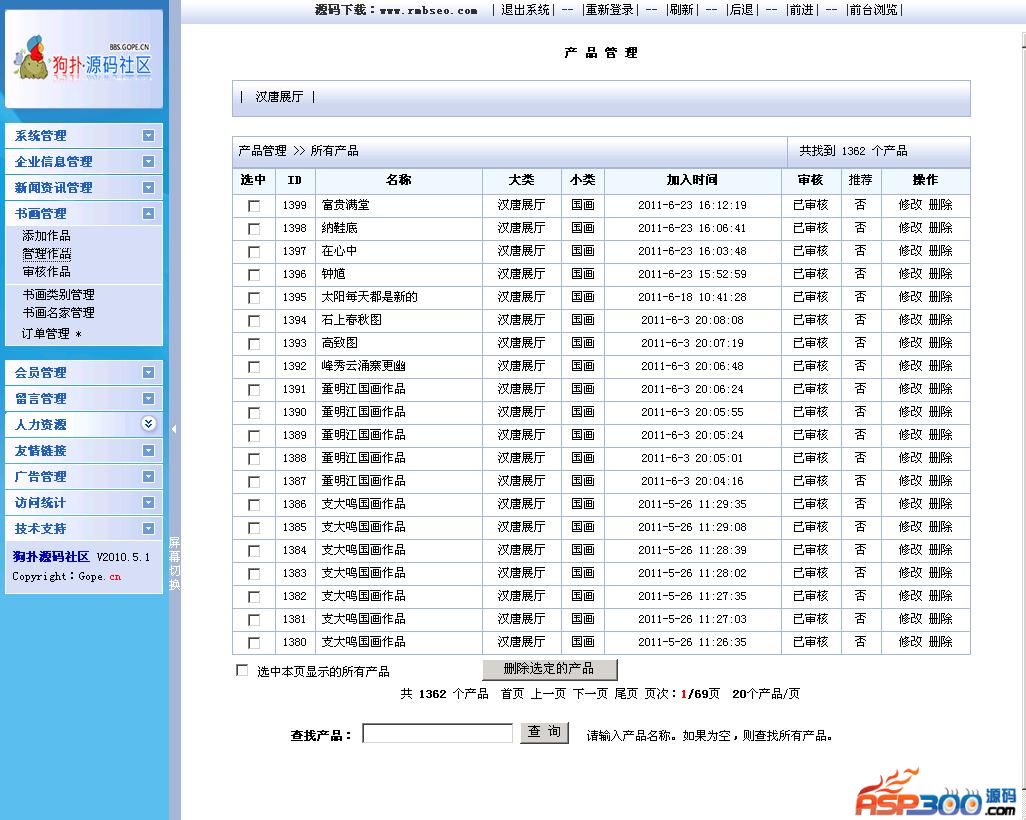Click 删除 for product 1399
This screenshot has height=820, width=1026.
(x=940, y=205)
